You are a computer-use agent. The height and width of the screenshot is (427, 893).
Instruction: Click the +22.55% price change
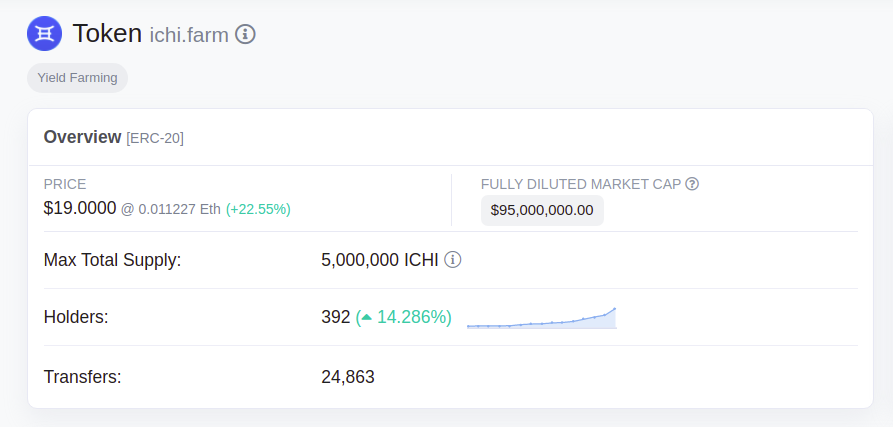(x=259, y=210)
